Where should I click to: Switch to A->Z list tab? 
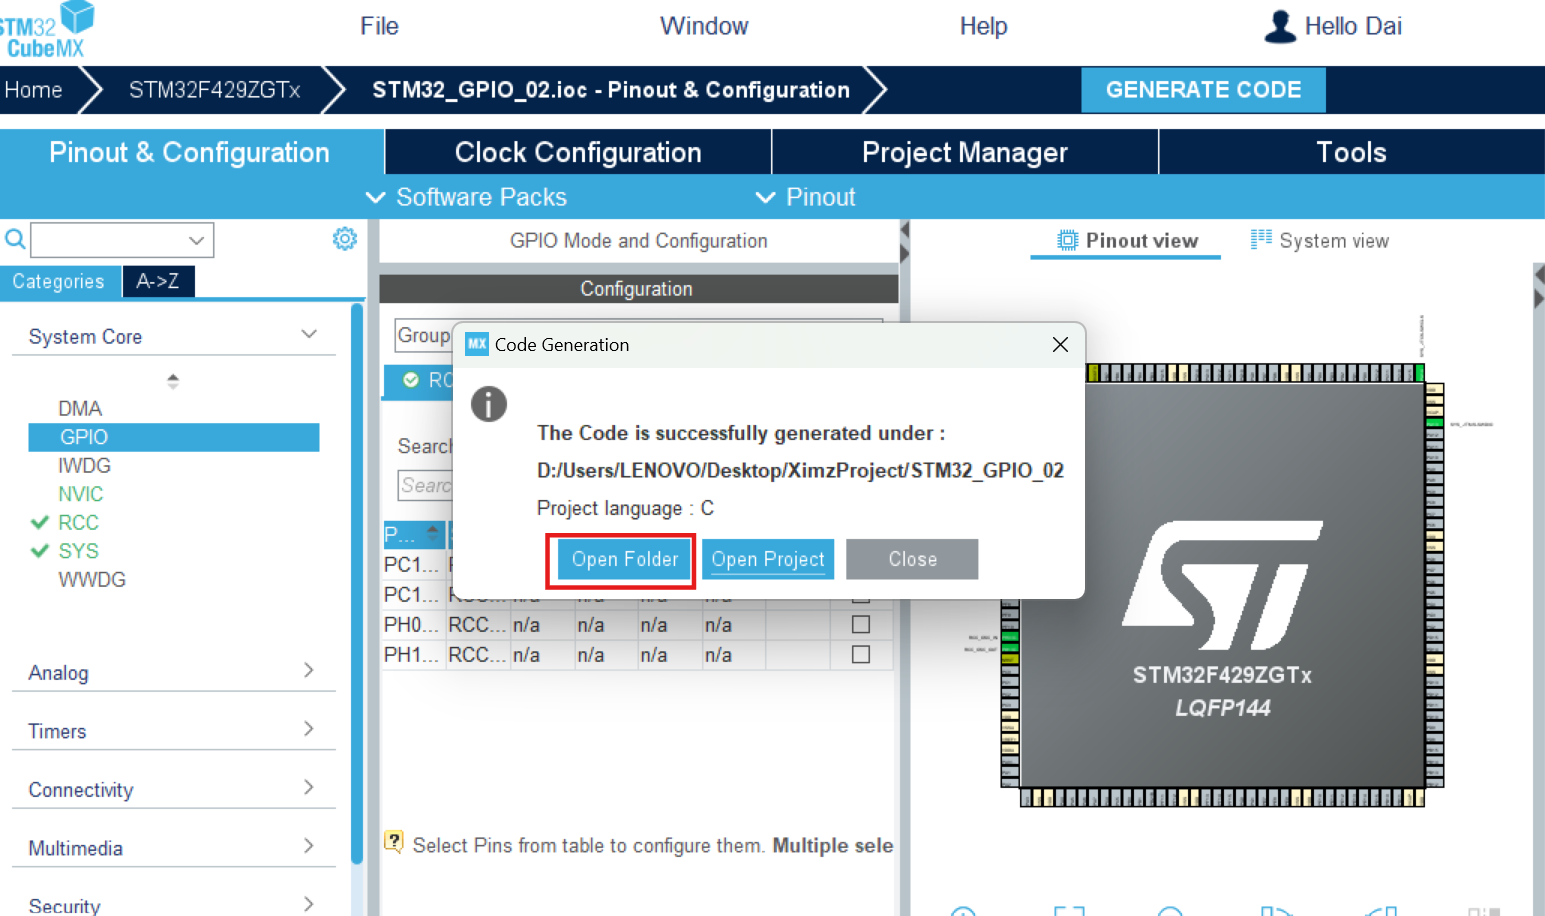point(158,281)
